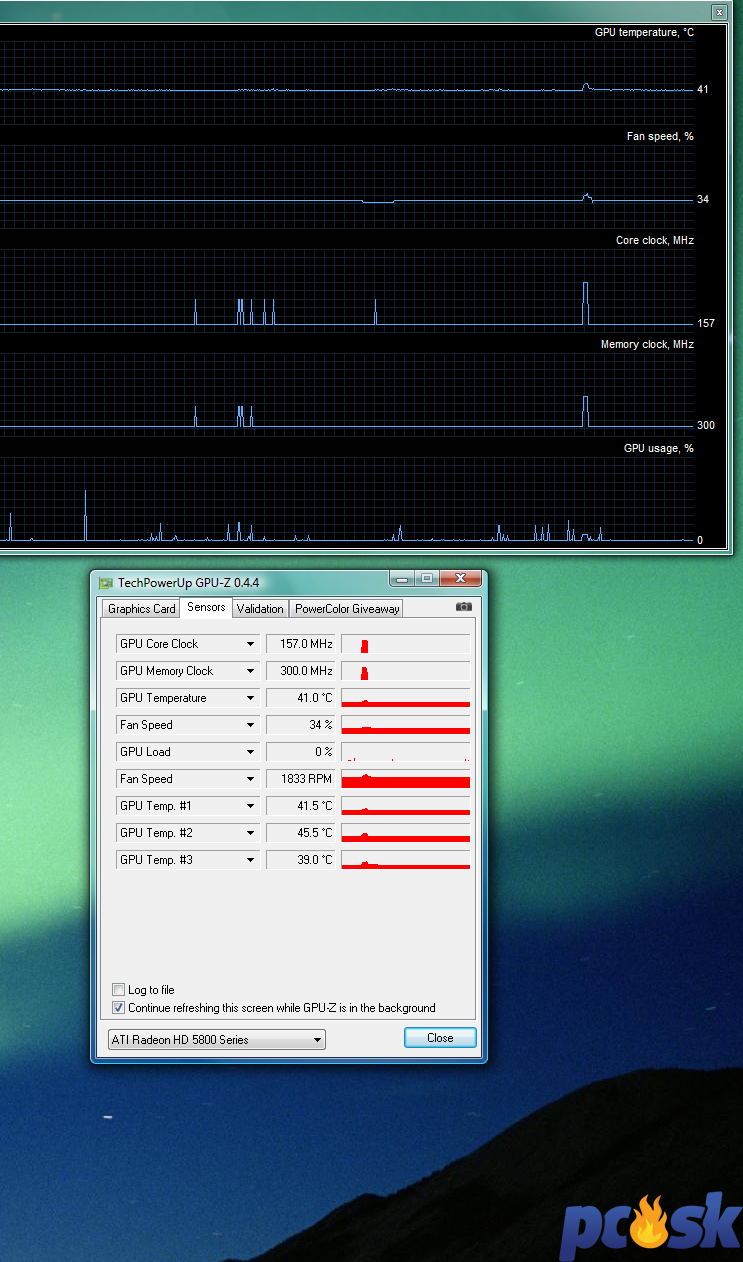Click the GPU Core Clock history graph
The height and width of the screenshot is (1262, 743).
click(x=405, y=644)
